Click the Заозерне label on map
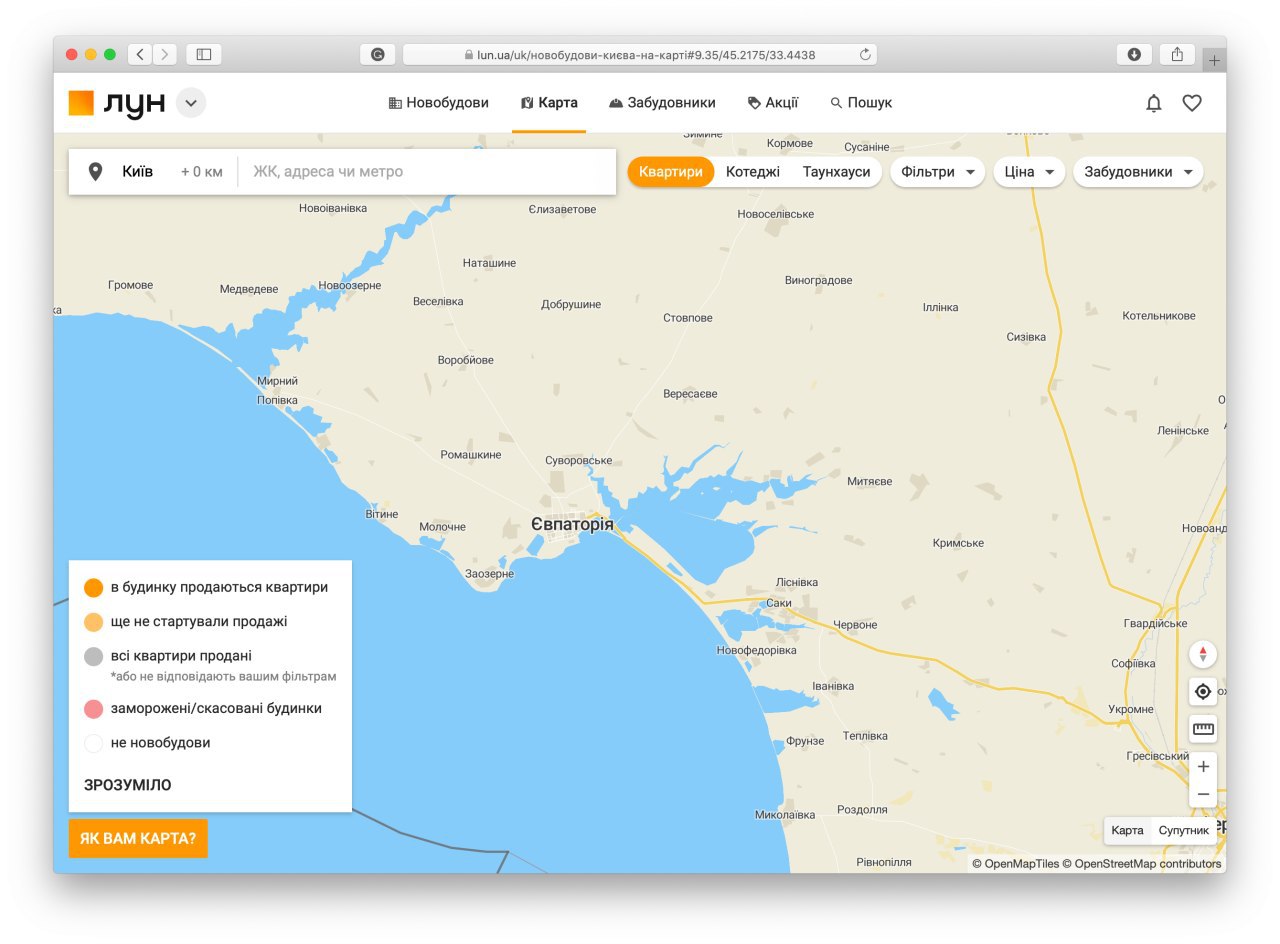1280x944 pixels. 490,574
